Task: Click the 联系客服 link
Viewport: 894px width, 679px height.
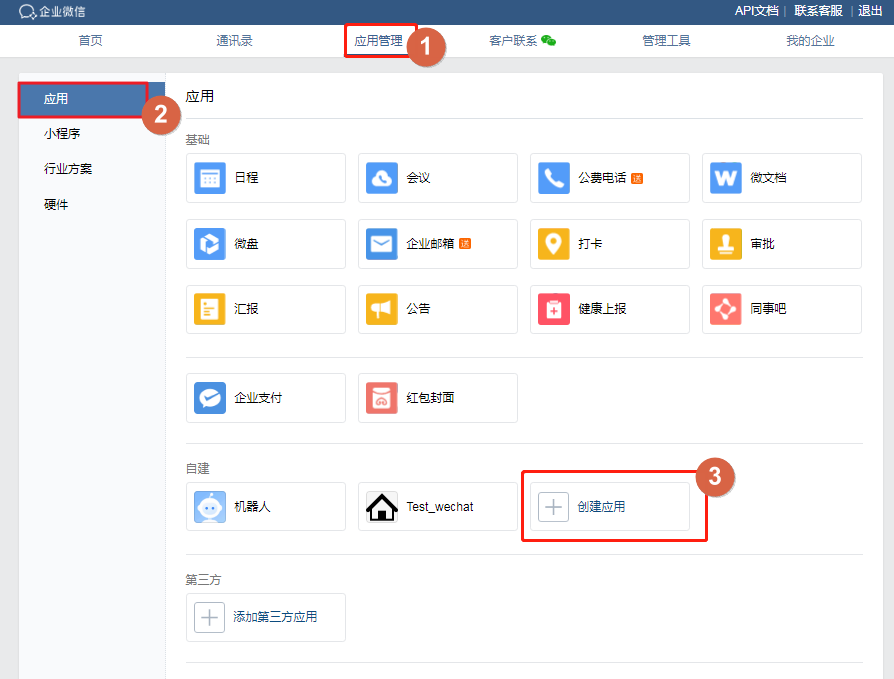Action: coord(818,11)
